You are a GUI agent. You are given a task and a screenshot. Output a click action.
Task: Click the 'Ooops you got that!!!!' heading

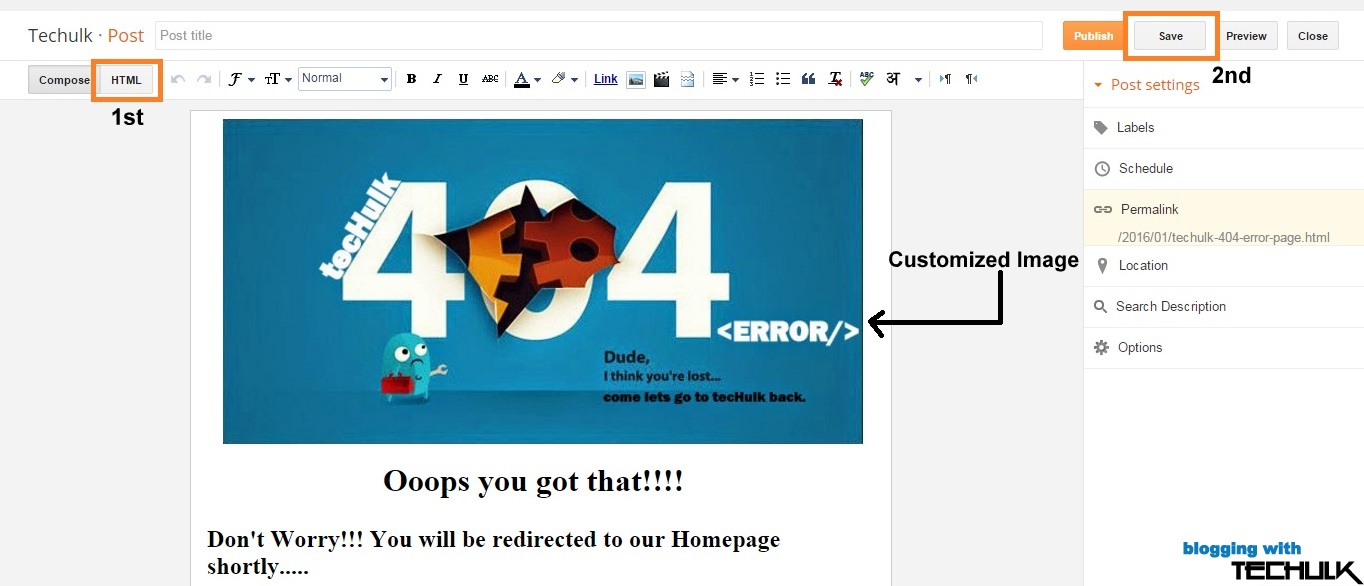(533, 482)
